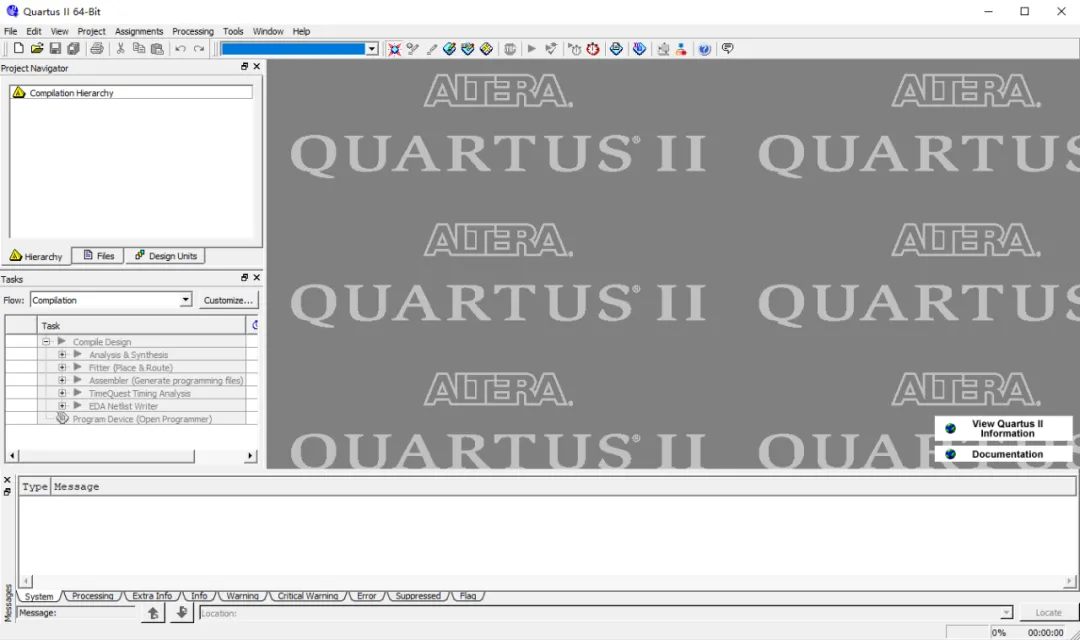Click the Open folder toolbar icon
Screen dimensions: 1080x640
[37, 48]
